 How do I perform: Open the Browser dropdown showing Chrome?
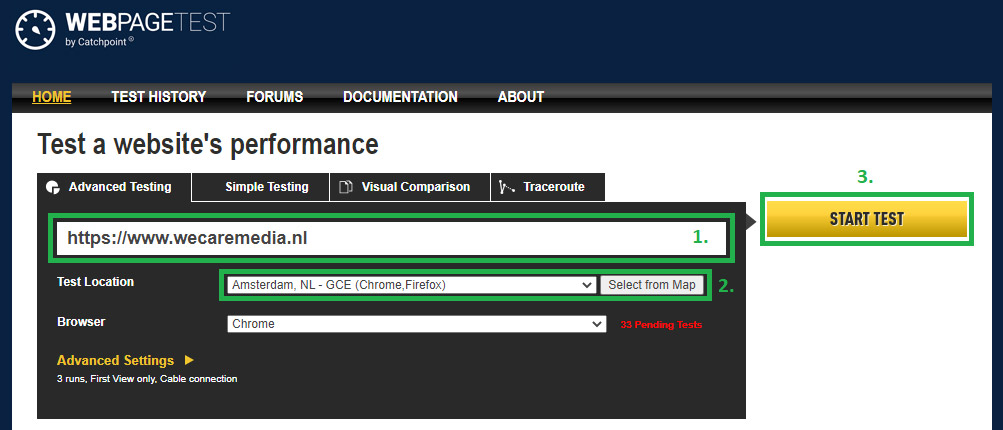(x=416, y=324)
